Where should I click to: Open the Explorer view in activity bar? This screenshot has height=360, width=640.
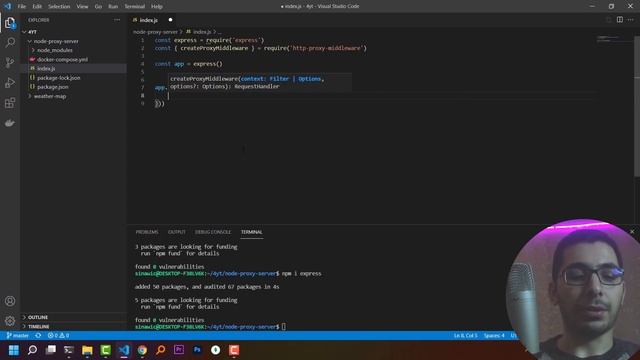pos(10,23)
